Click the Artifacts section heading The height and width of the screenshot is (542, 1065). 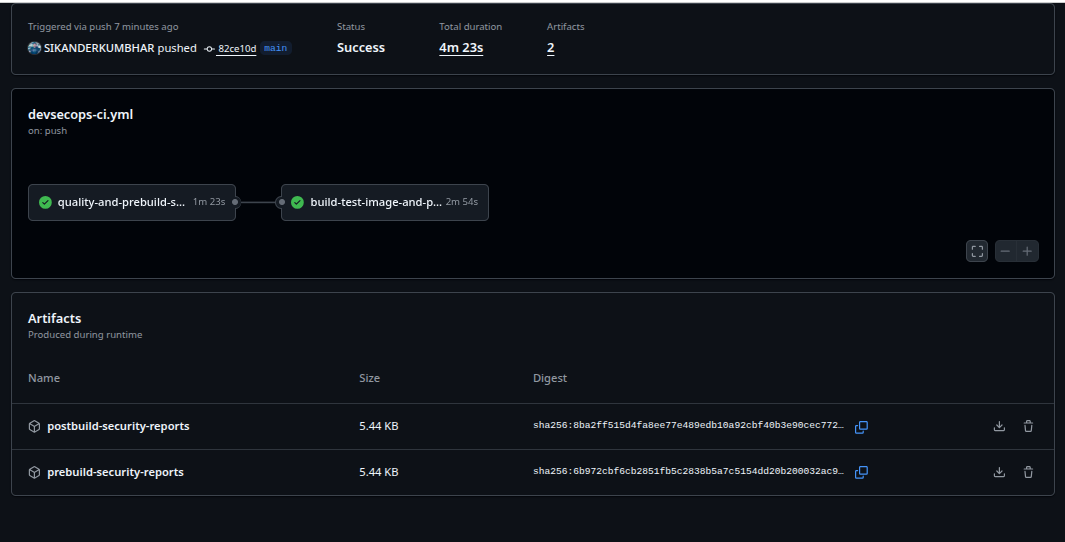pyautogui.click(x=54, y=319)
